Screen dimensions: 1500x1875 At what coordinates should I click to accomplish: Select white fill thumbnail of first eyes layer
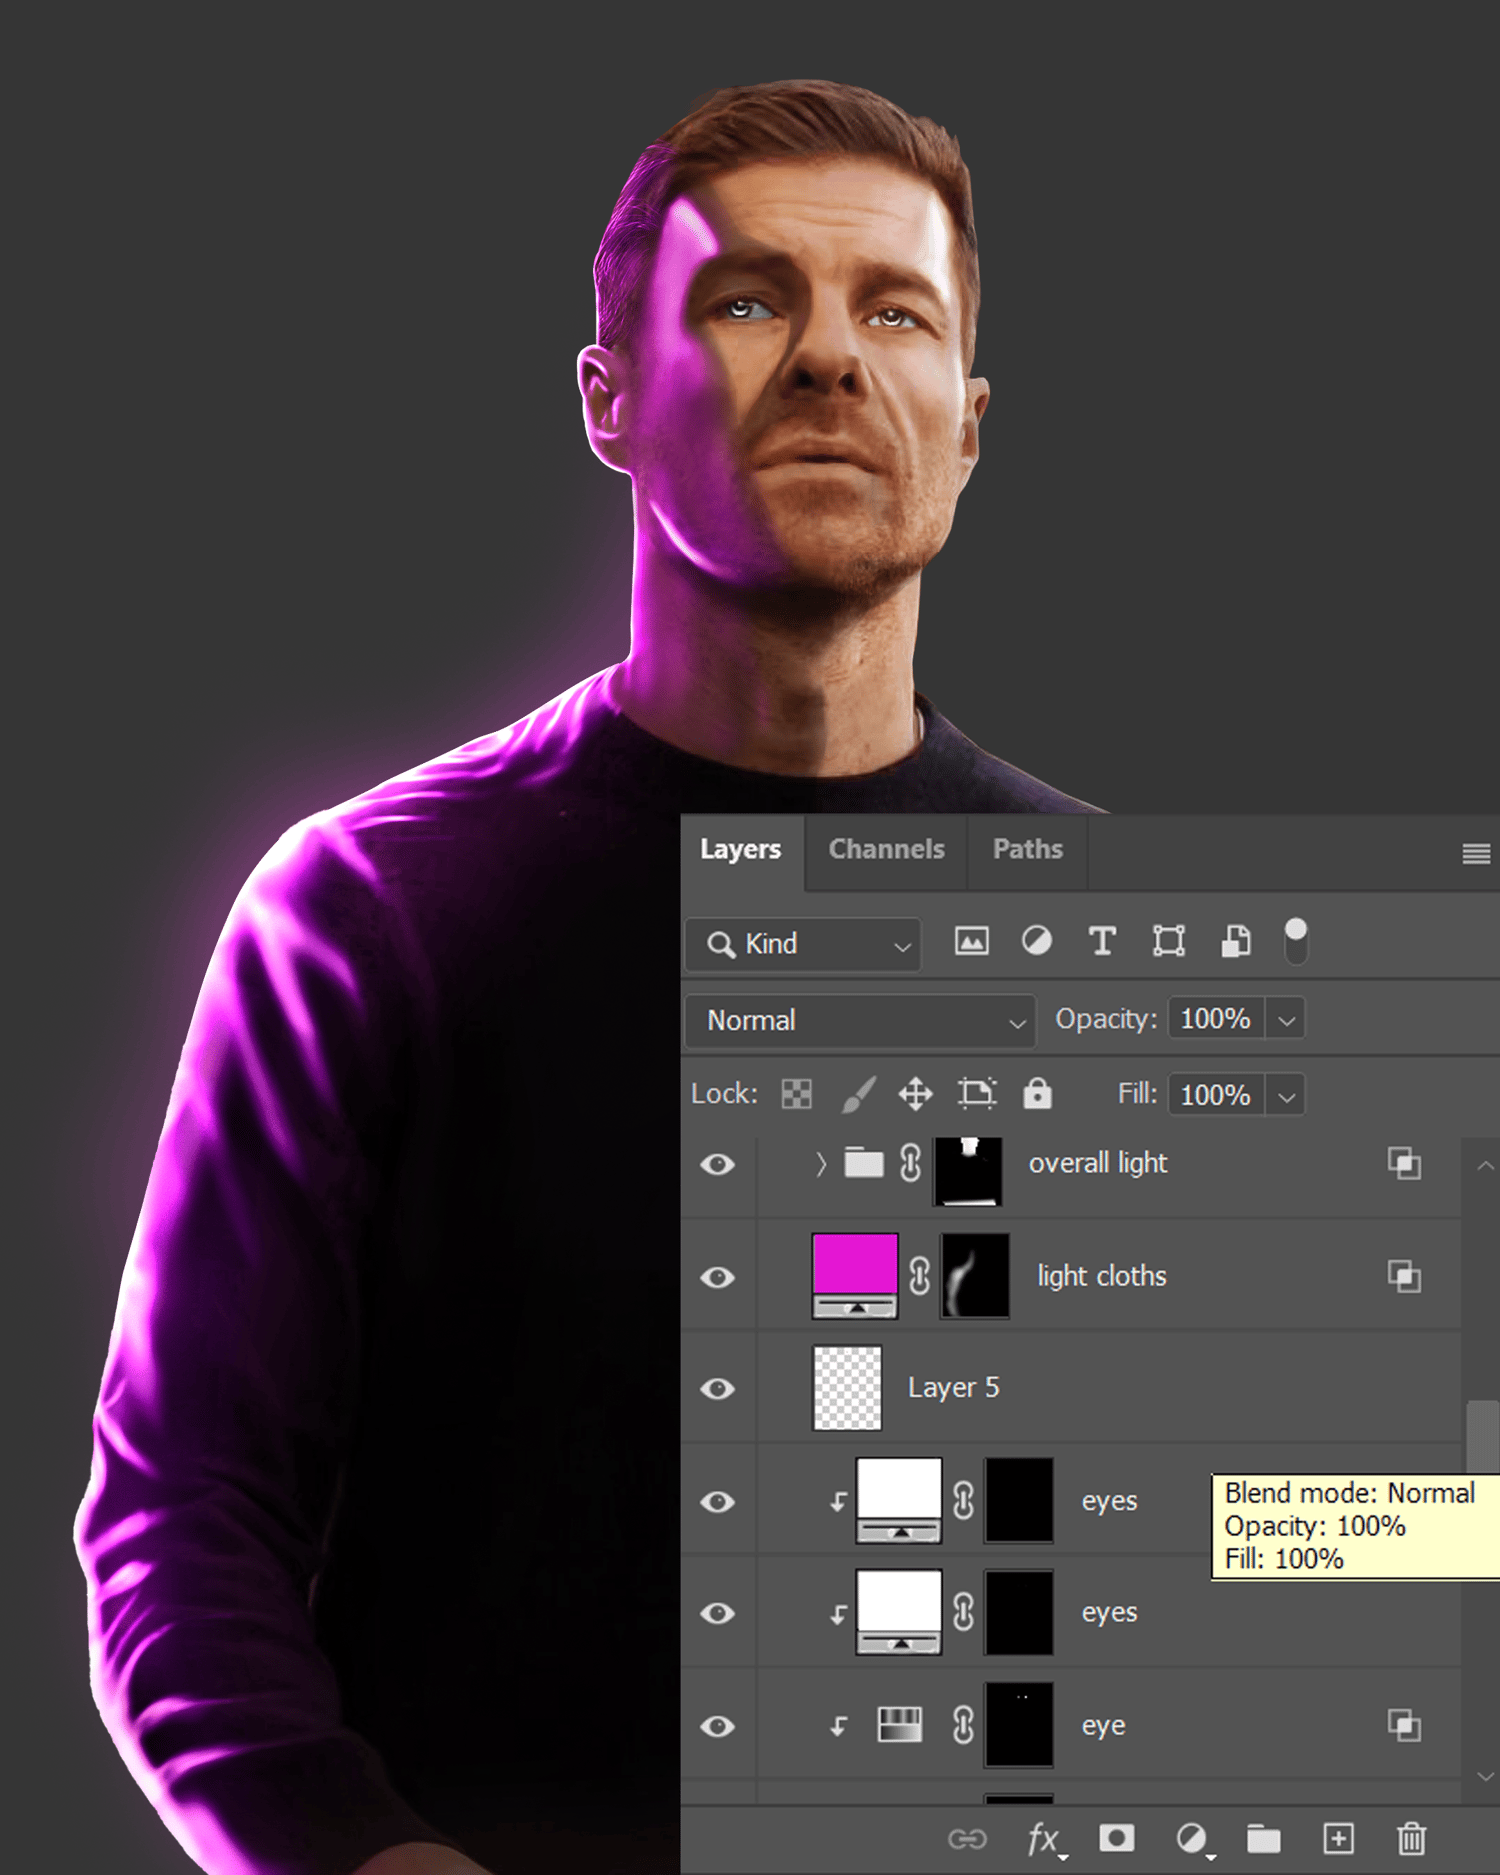pos(898,1500)
